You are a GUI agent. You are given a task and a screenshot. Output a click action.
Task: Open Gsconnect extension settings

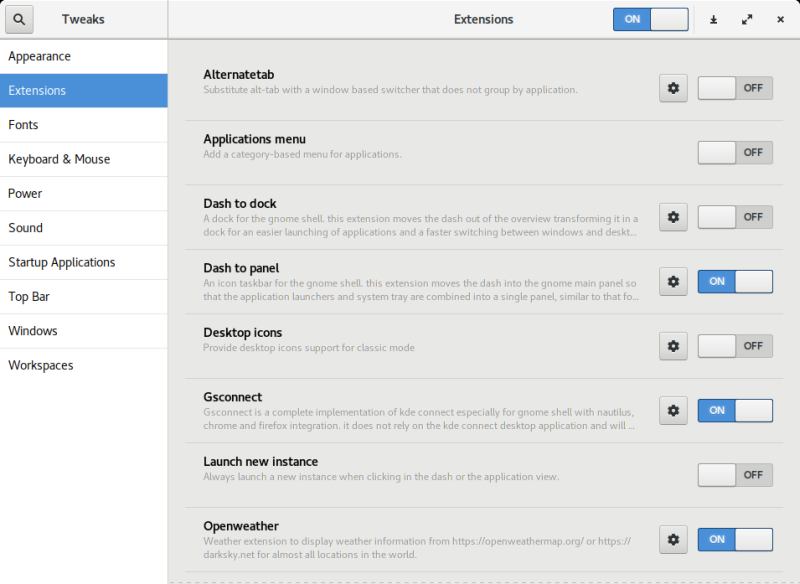click(673, 410)
